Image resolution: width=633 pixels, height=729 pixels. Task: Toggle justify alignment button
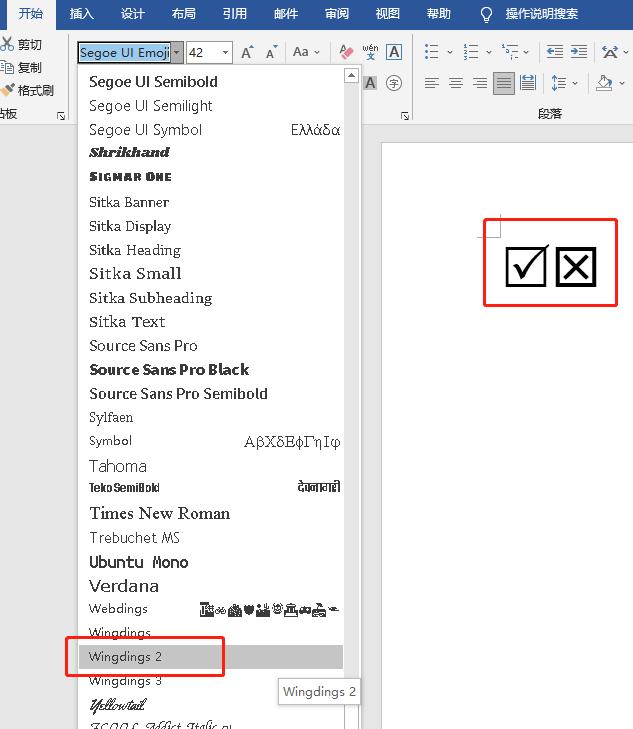tap(504, 83)
